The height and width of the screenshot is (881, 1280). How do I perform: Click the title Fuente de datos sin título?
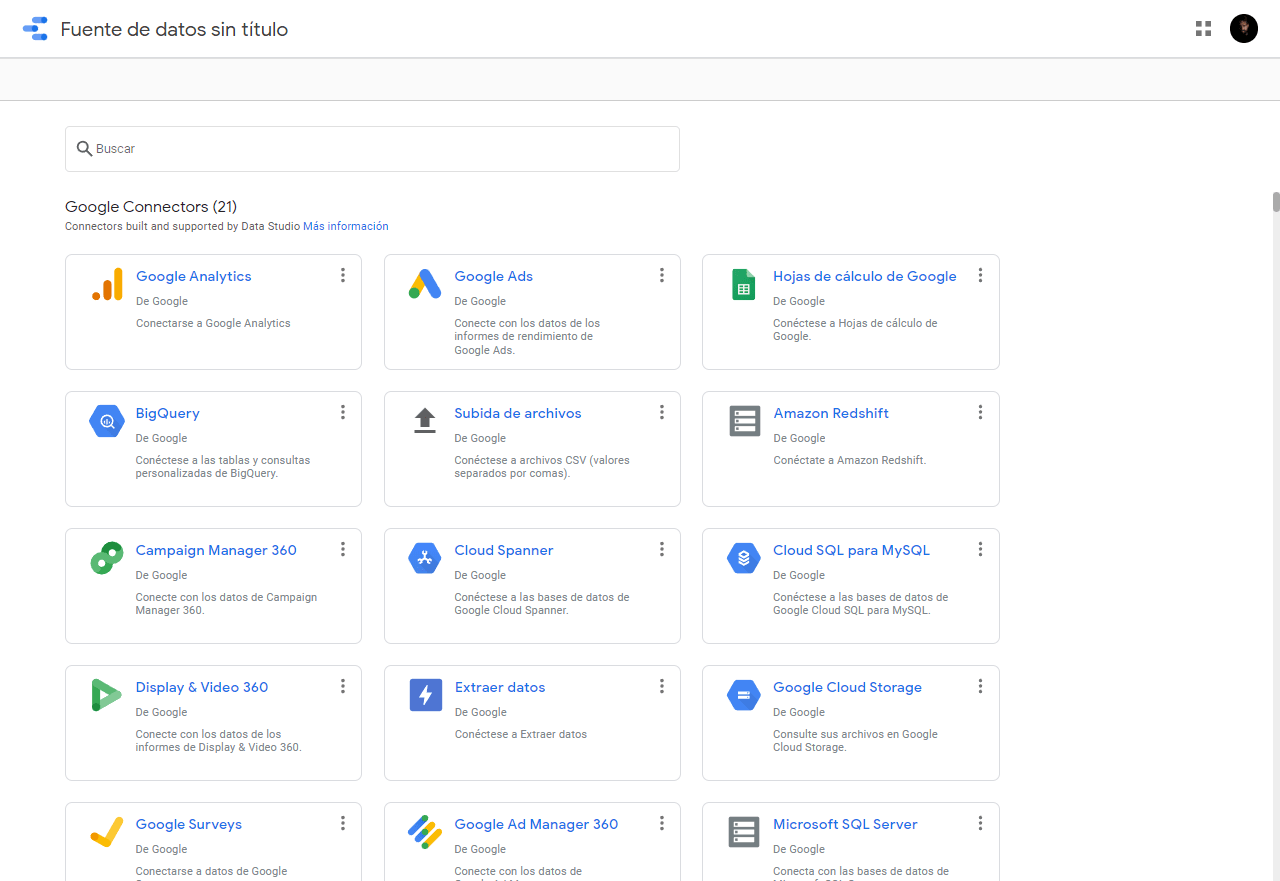click(174, 29)
